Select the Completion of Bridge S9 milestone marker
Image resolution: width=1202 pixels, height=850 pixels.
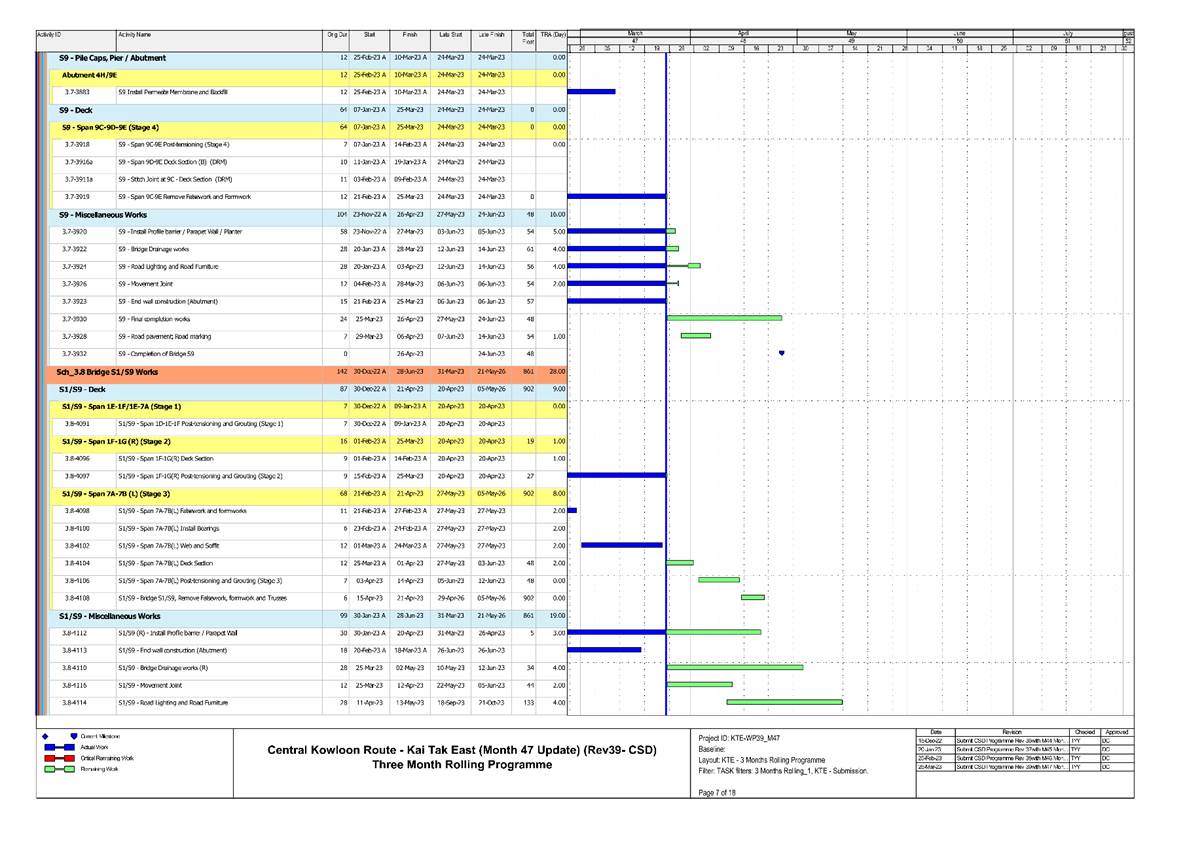point(781,353)
